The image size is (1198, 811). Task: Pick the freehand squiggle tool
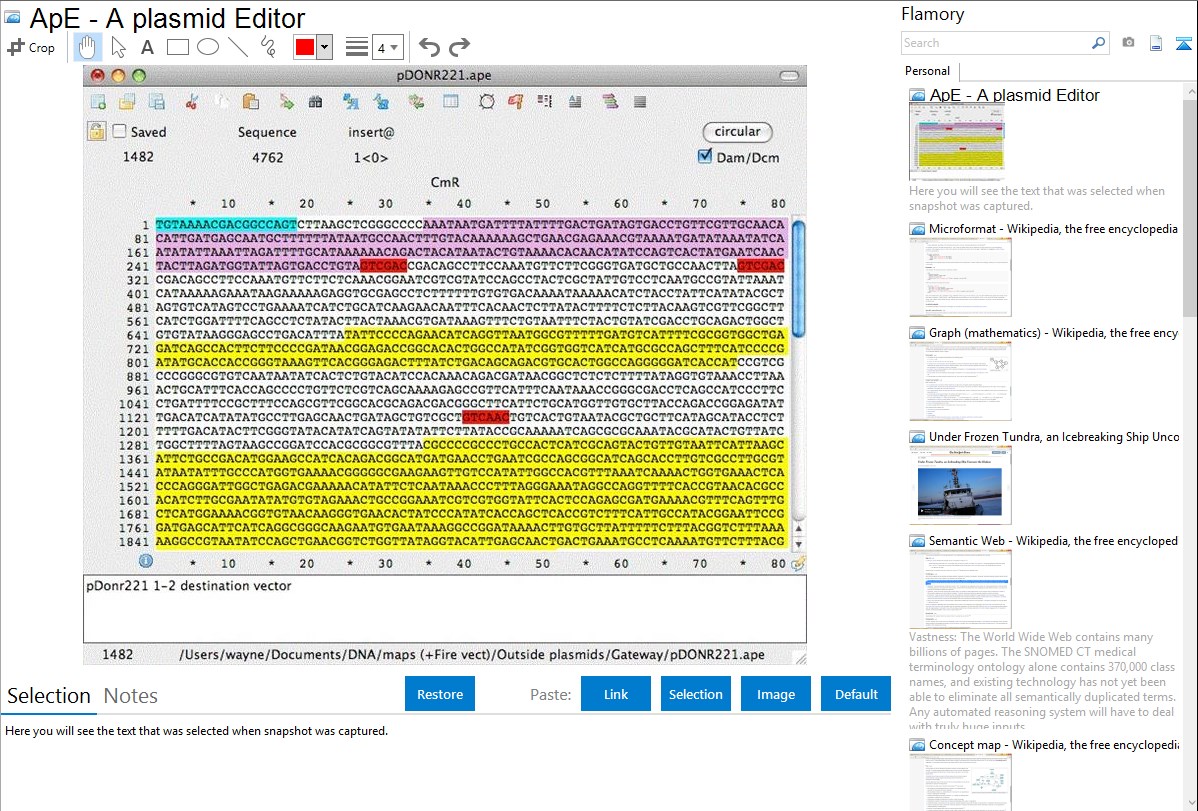(x=268, y=47)
